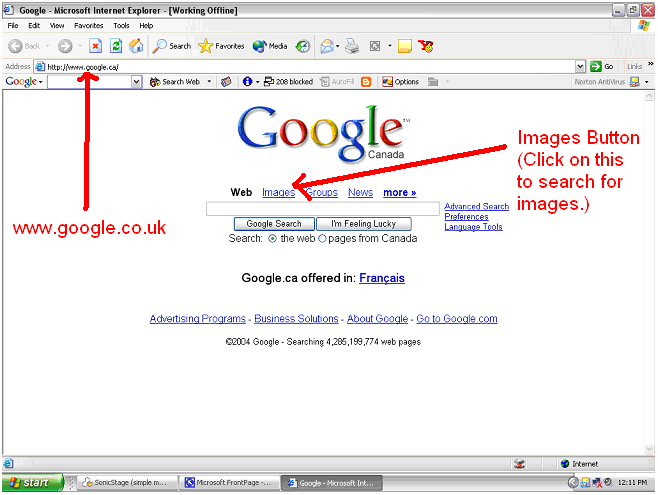Open the Tools menu

[121, 26]
